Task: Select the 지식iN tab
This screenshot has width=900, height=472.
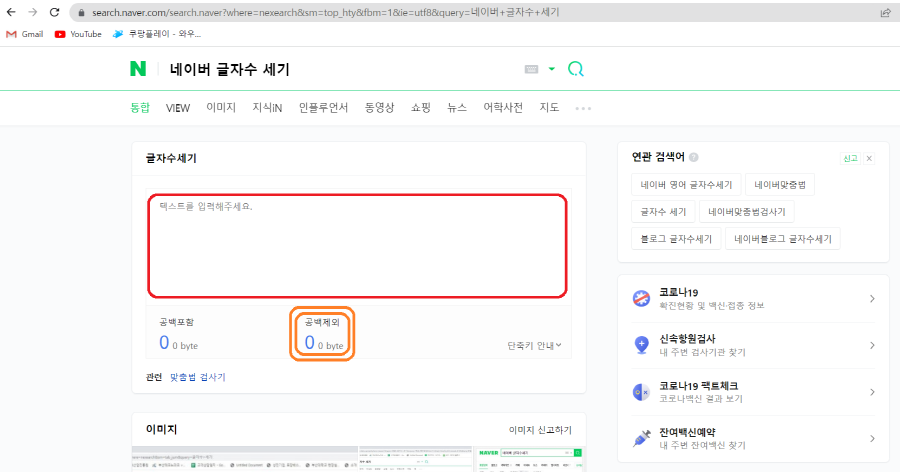Action: [x=267, y=107]
